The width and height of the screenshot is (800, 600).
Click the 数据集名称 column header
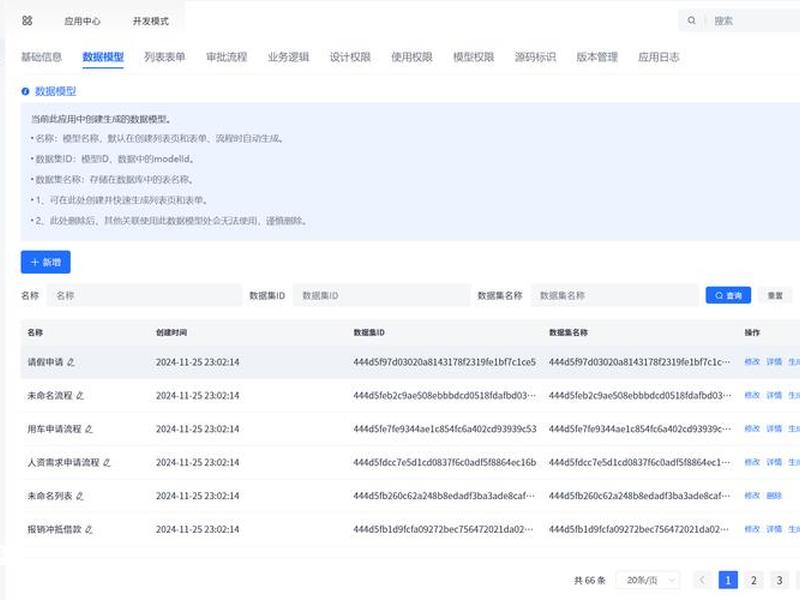click(x=568, y=333)
